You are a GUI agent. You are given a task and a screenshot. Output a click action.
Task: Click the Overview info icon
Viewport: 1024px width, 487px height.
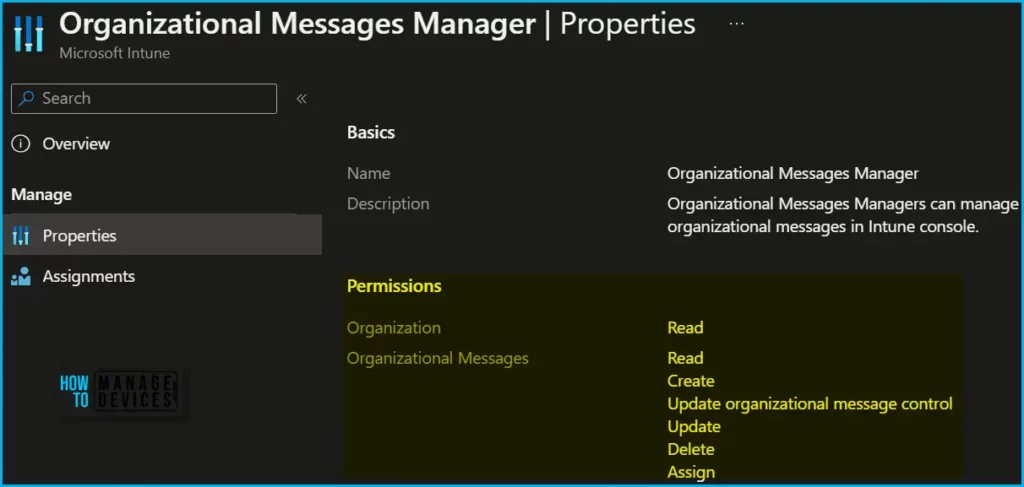(x=22, y=144)
